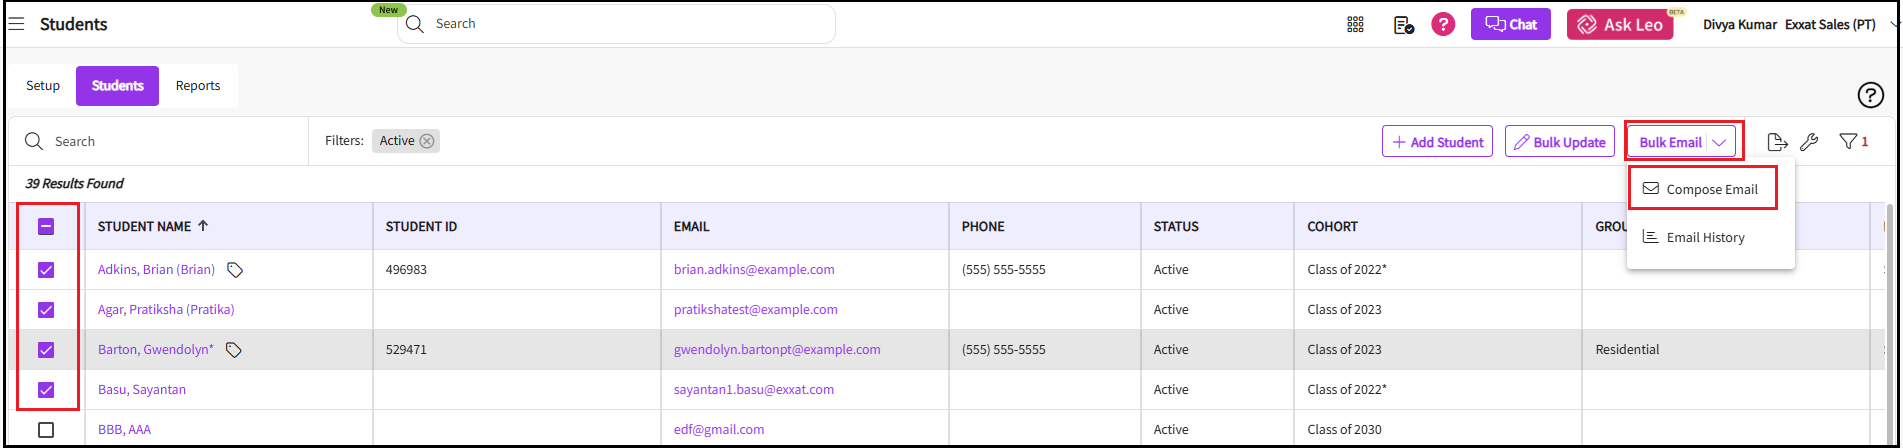Viewport: 1903px width, 448px height.
Task: Open the wrench settings tool icon
Action: click(x=1809, y=142)
